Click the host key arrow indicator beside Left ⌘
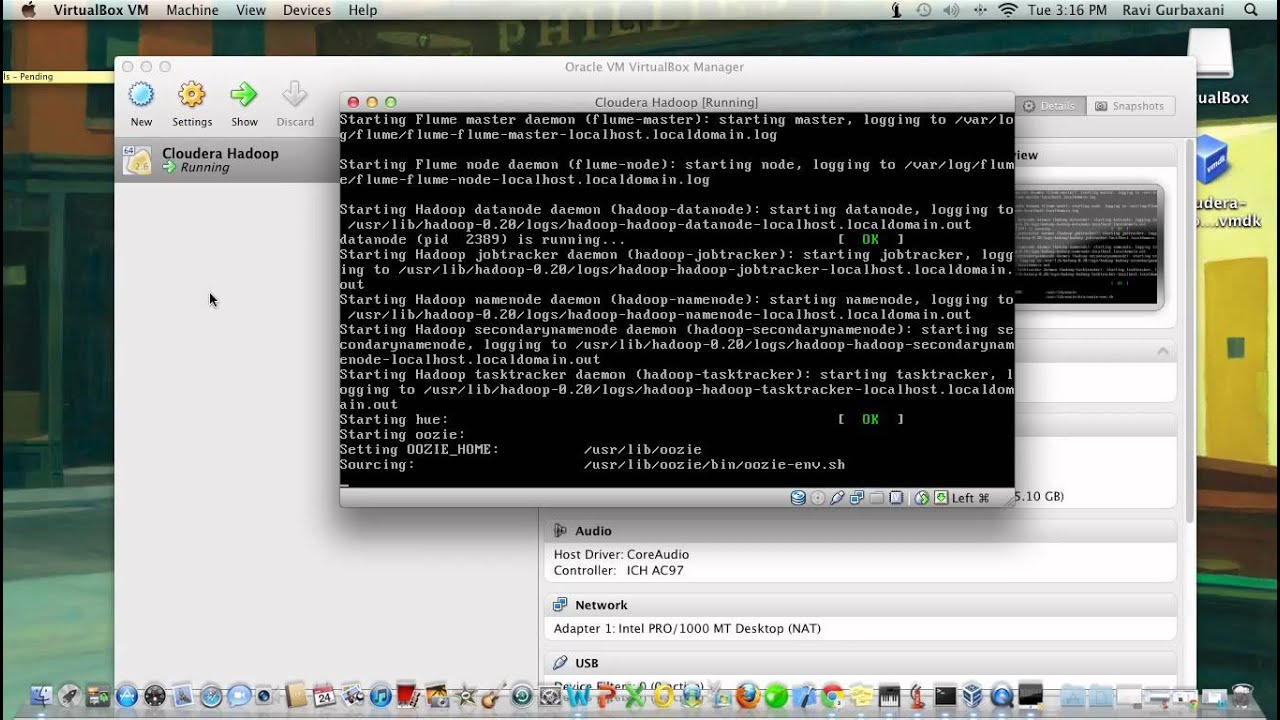This screenshot has height=720, width=1280. click(941, 498)
